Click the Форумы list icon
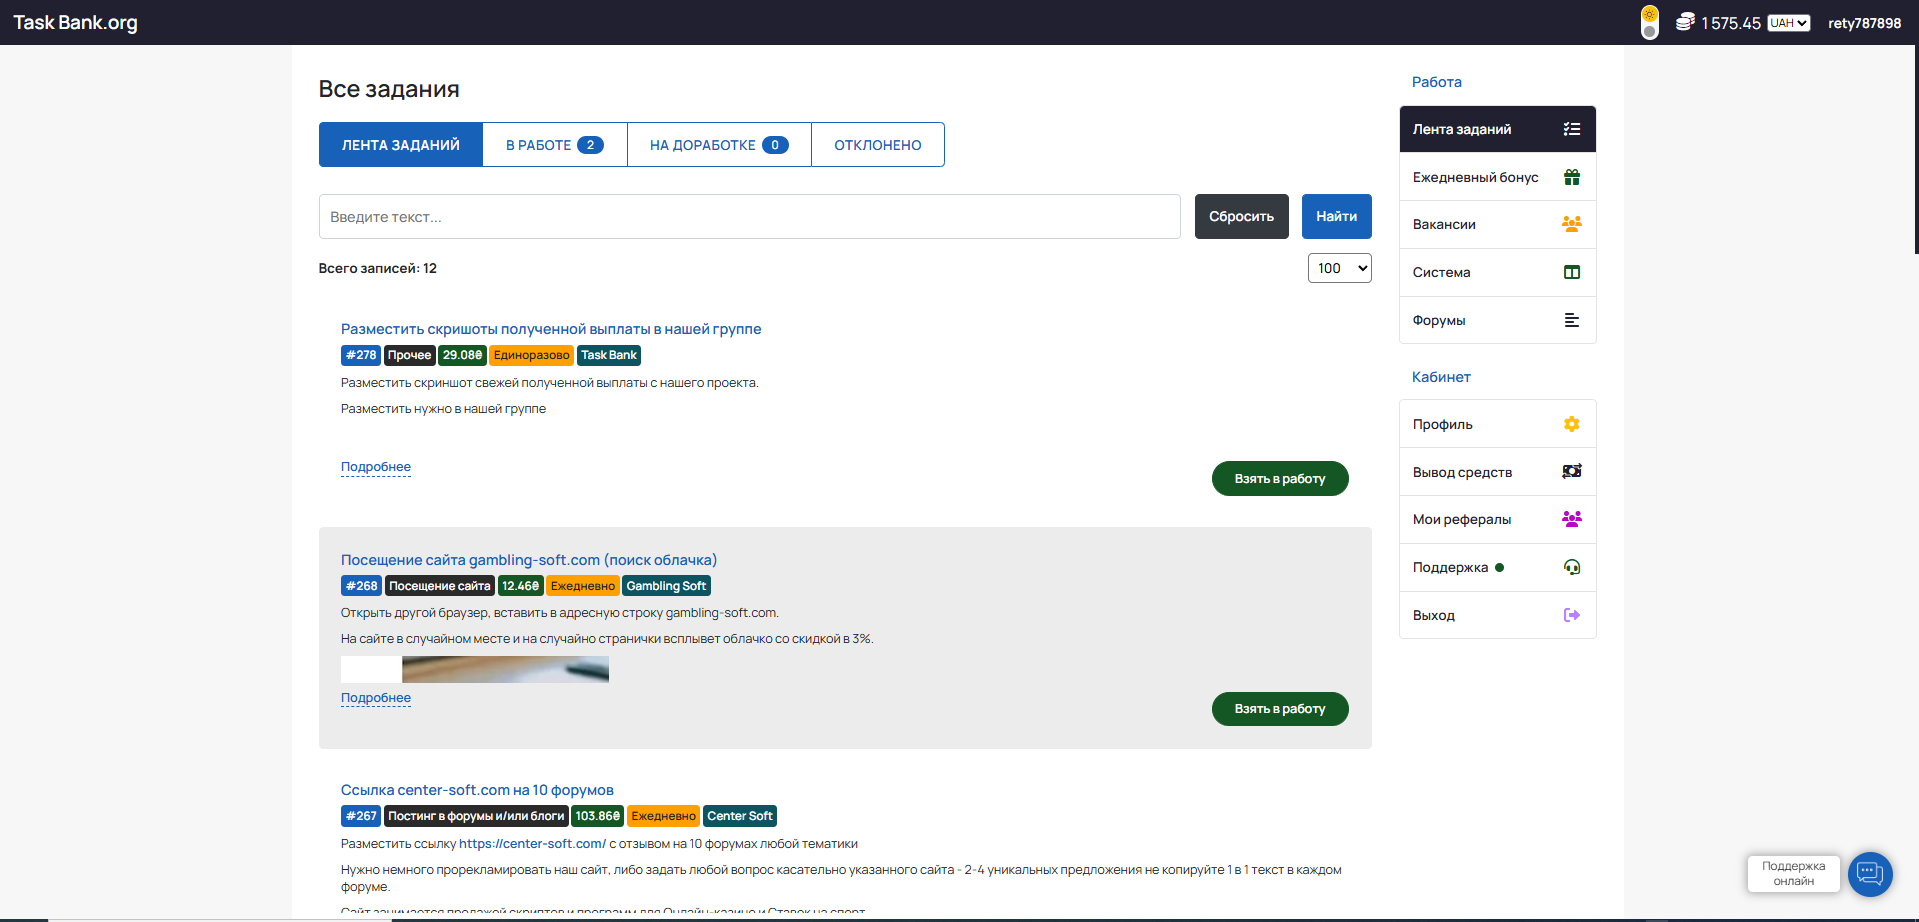1919x922 pixels. pos(1571,320)
